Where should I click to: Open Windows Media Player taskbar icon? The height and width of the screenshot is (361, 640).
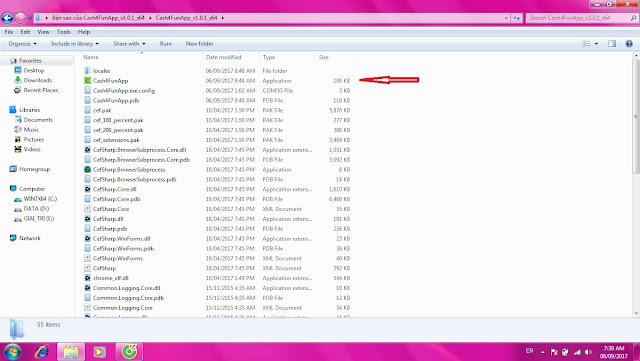click(99, 352)
